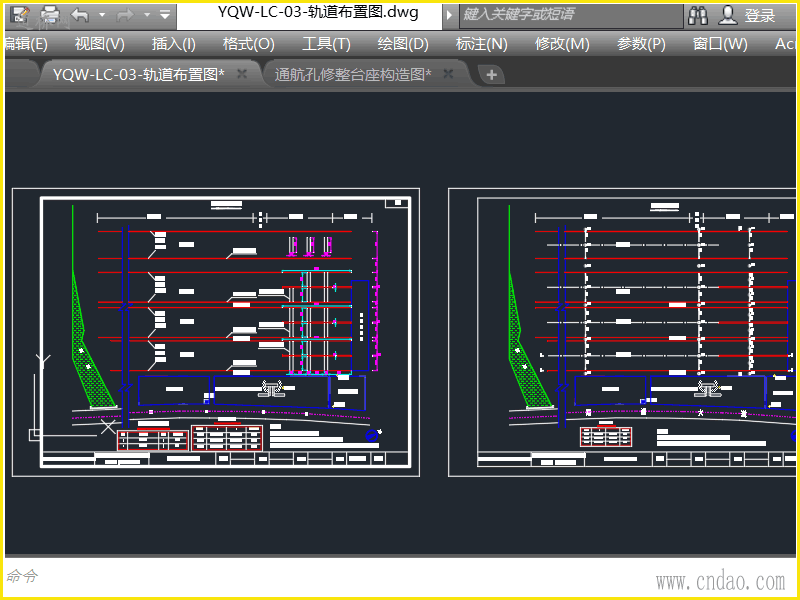Image resolution: width=800 pixels, height=600 pixels.
Task: Click the binoculars search icon
Action: (697, 15)
